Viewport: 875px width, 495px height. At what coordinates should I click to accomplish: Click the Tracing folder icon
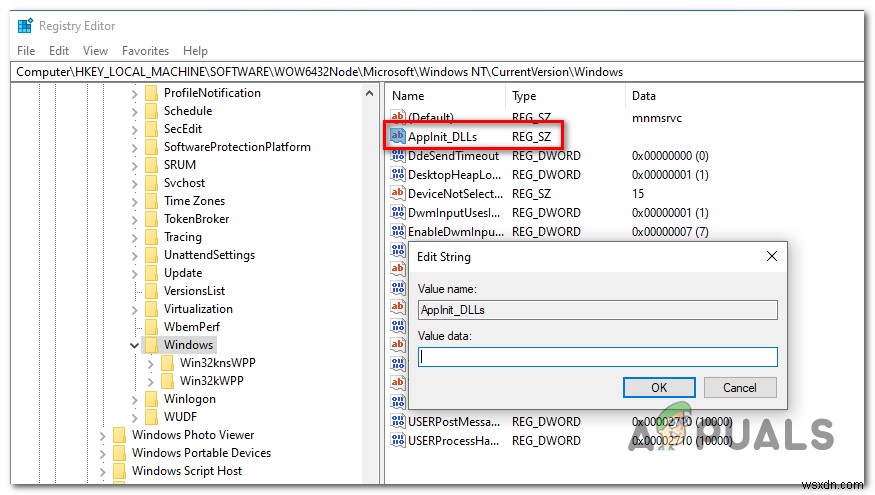coord(151,237)
